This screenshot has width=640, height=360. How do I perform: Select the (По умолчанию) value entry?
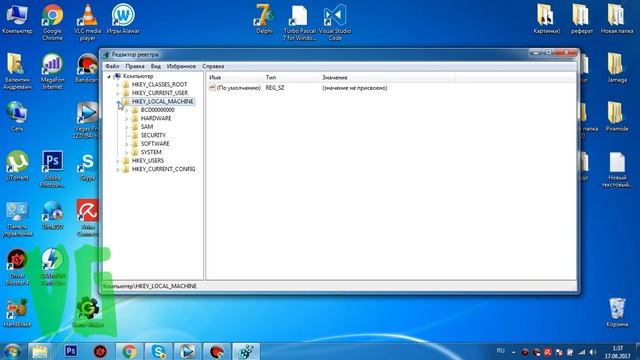tap(235, 88)
